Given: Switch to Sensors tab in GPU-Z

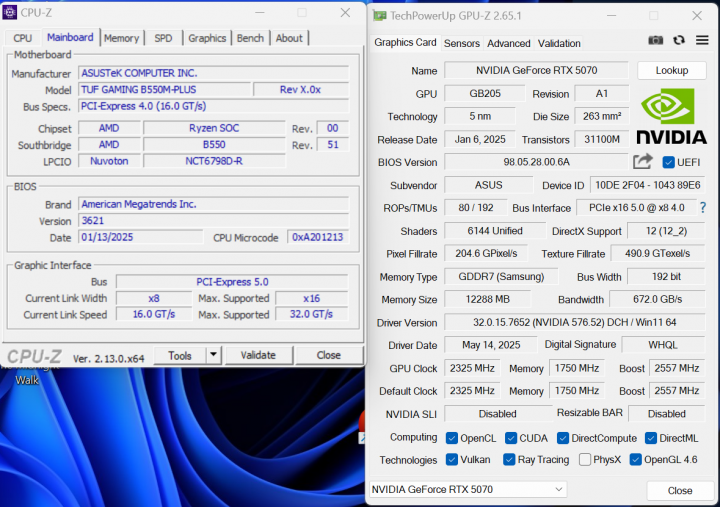Looking at the screenshot, I should [x=461, y=43].
